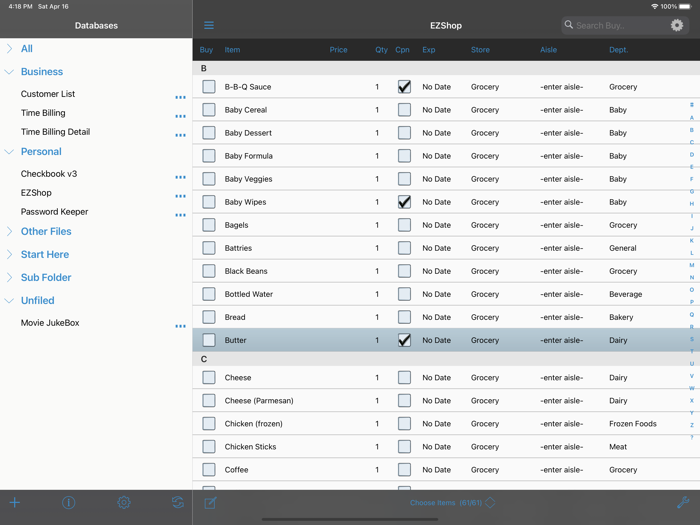Sort by Exp column header

[x=429, y=50]
